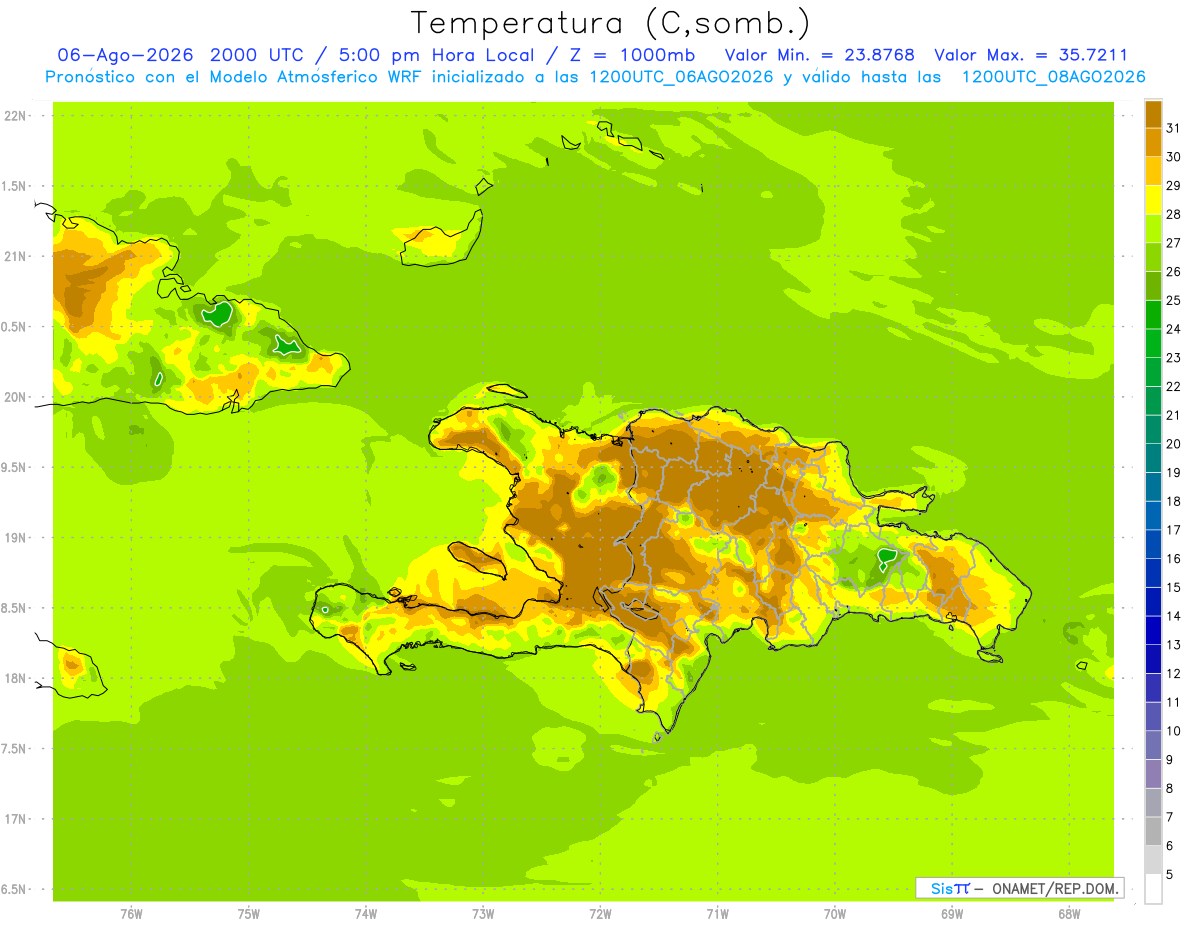Click the "28" colorbar scale label
The image size is (1200, 927).
pyautogui.click(x=1174, y=214)
